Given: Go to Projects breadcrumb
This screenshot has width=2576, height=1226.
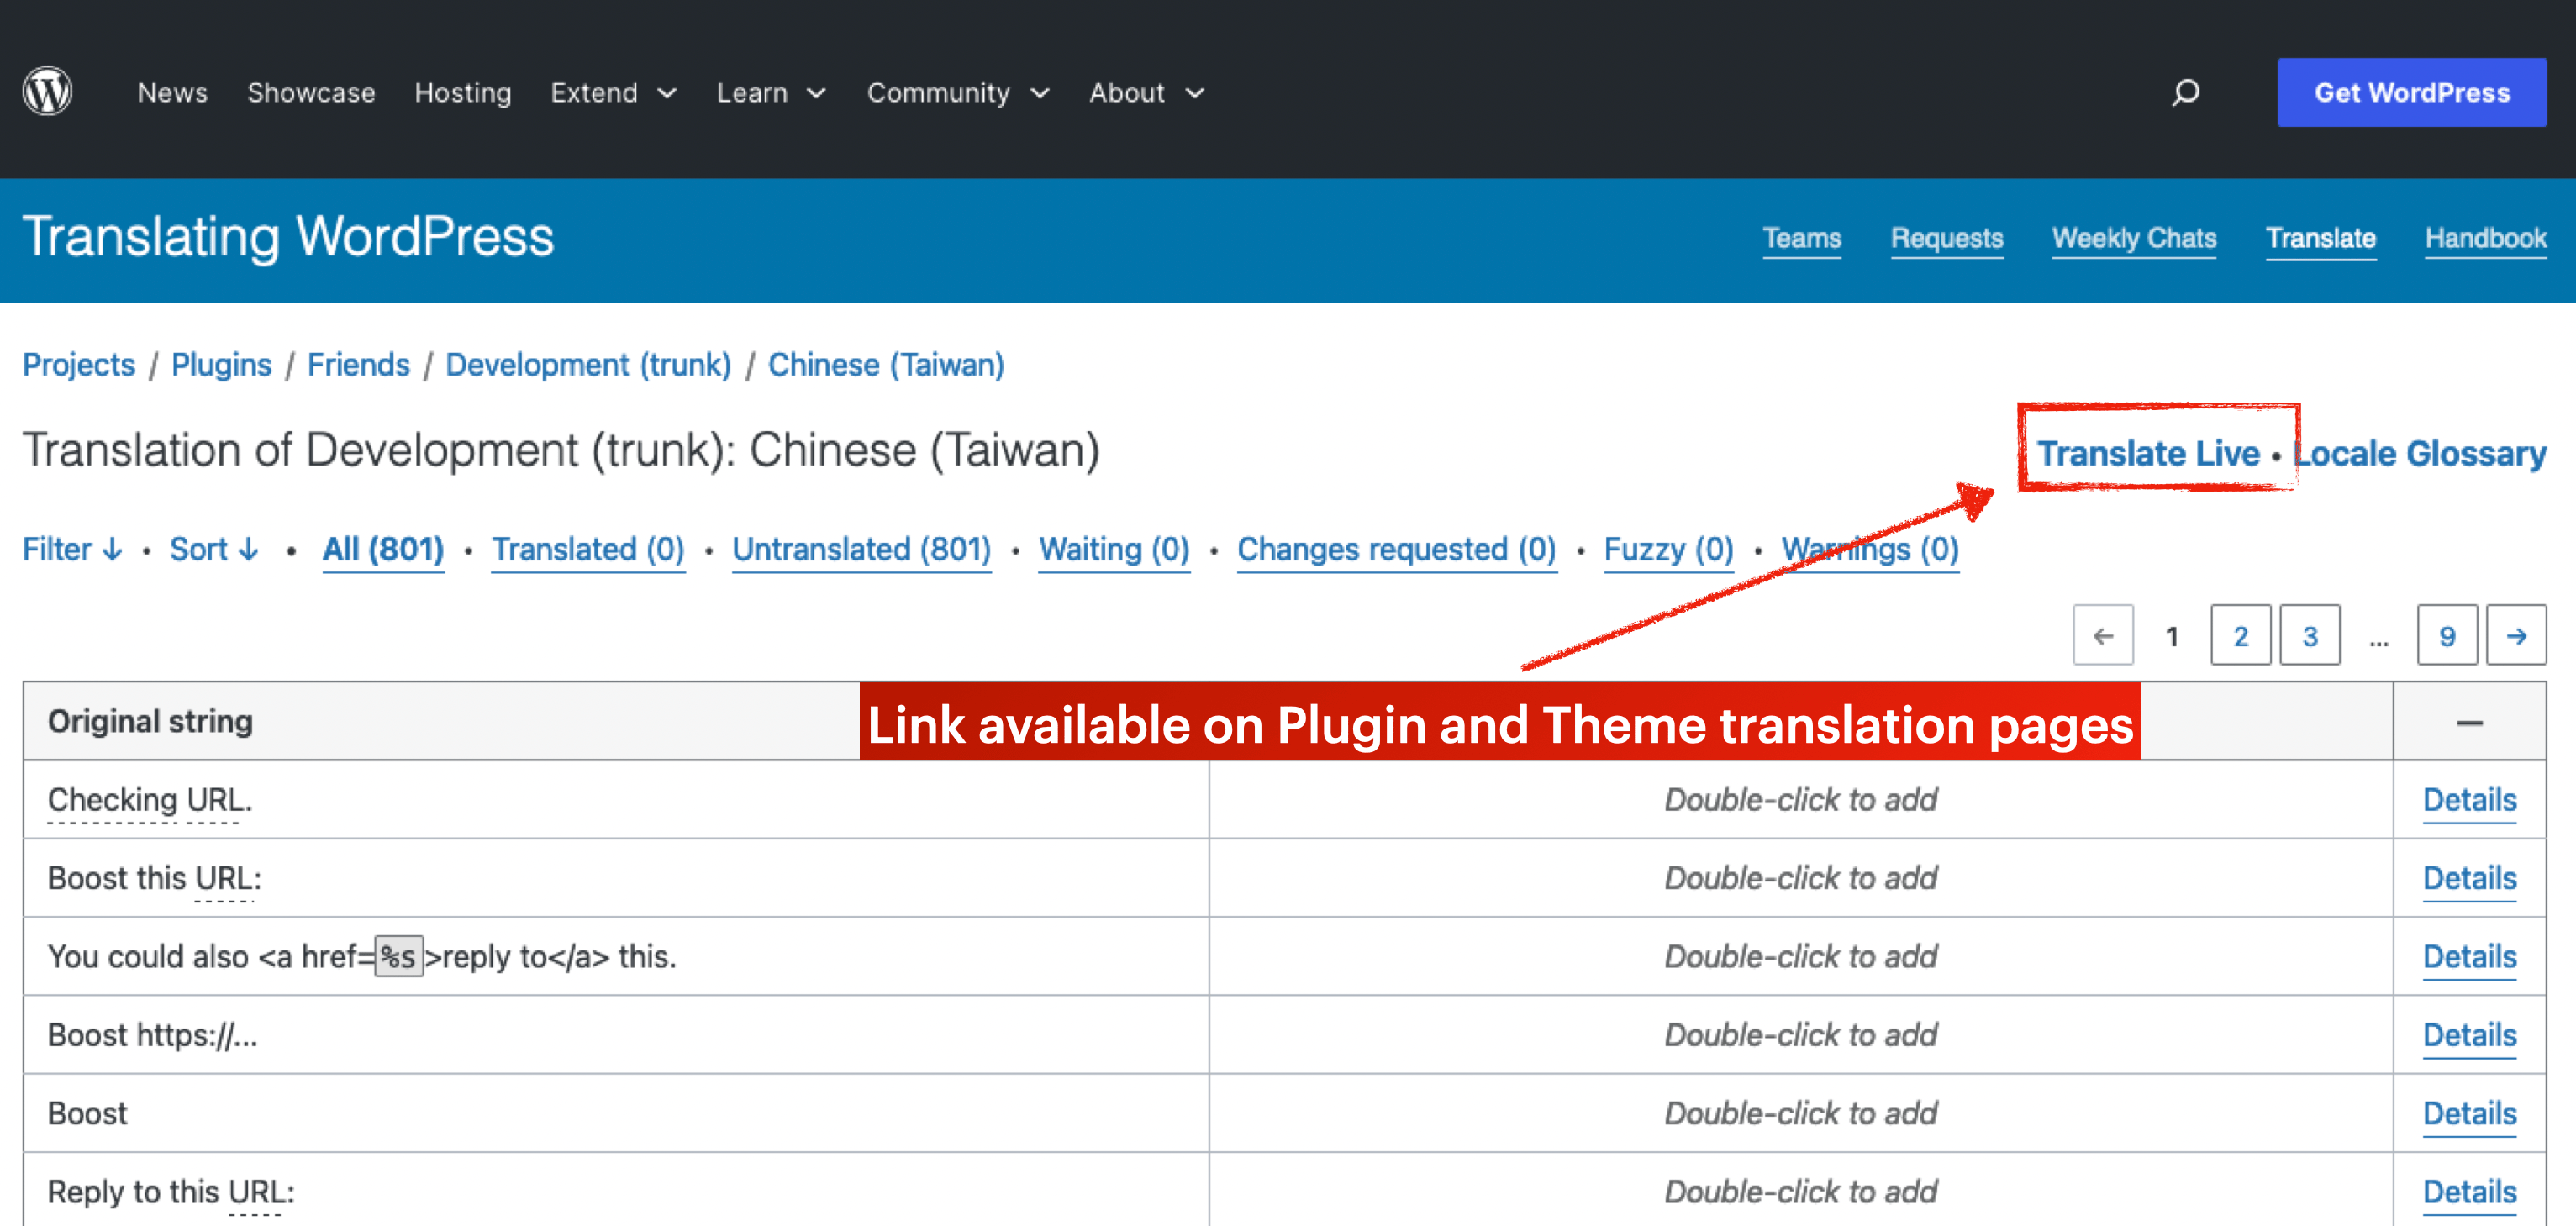Looking at the screenshot, I should pyautogui.click(x=79, y=365).
